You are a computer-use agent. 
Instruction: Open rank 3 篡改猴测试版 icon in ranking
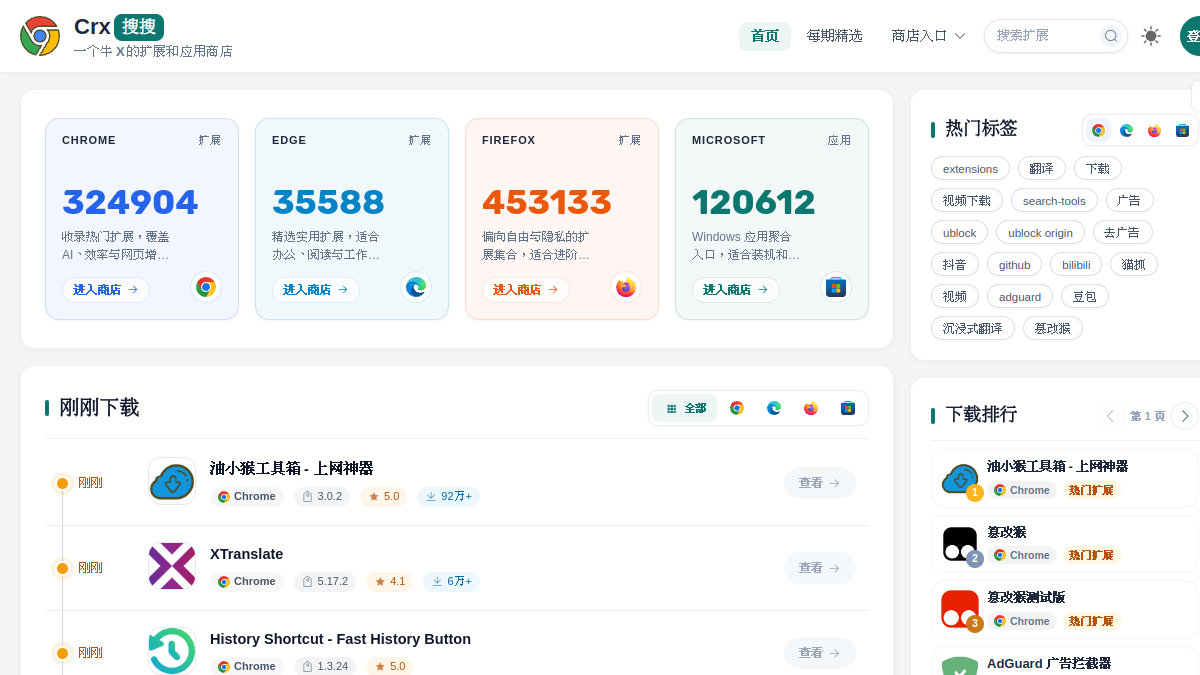(x=960, y=610)
